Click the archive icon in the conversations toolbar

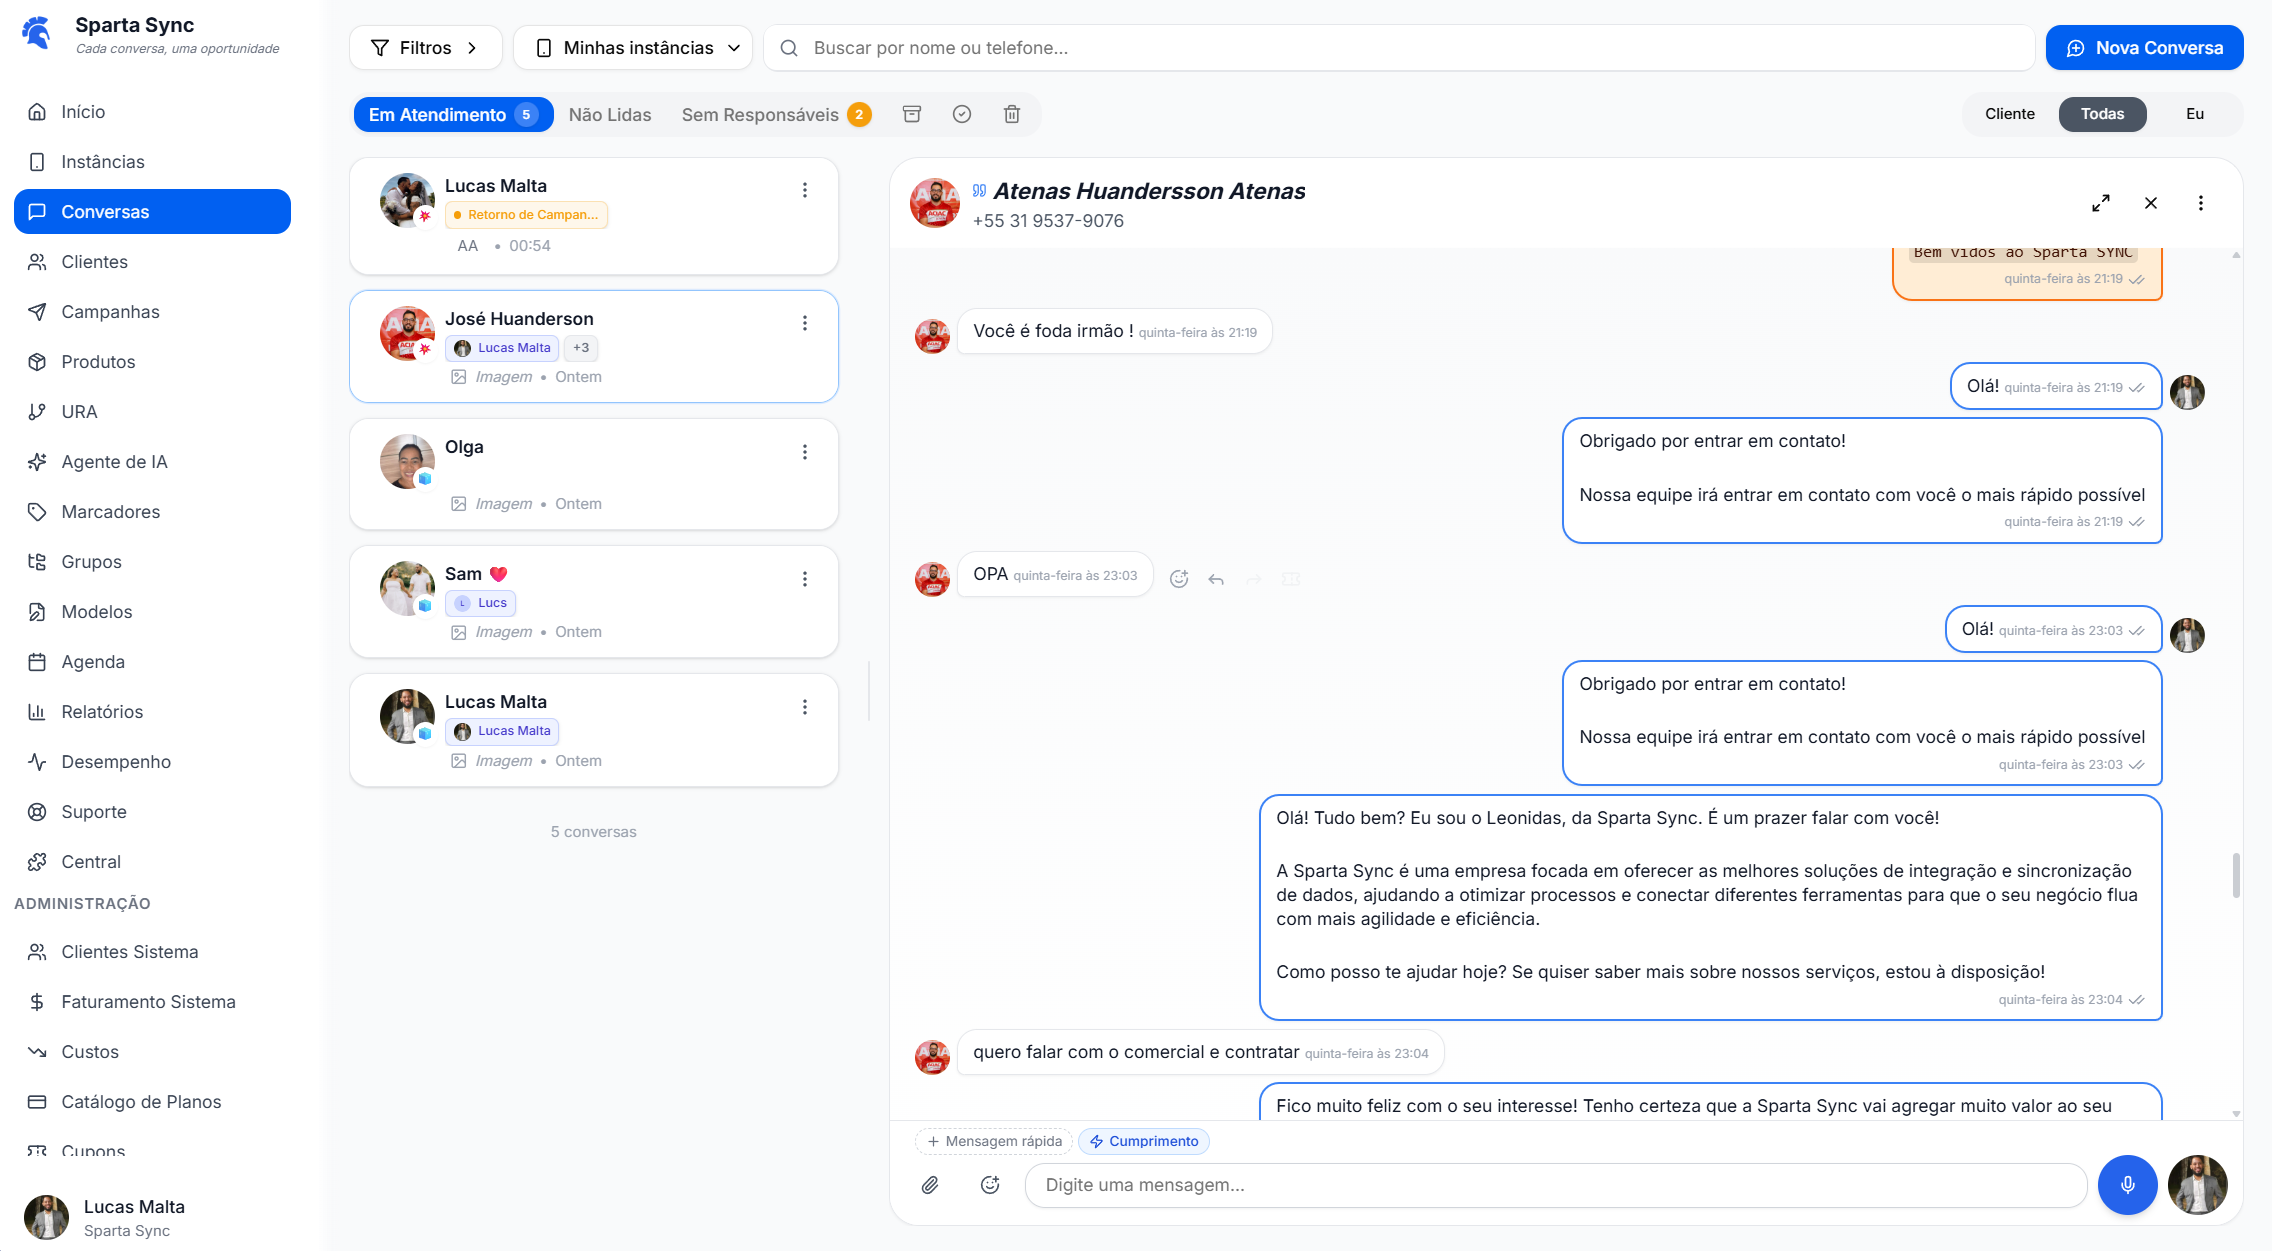click(x=911, y=114)
